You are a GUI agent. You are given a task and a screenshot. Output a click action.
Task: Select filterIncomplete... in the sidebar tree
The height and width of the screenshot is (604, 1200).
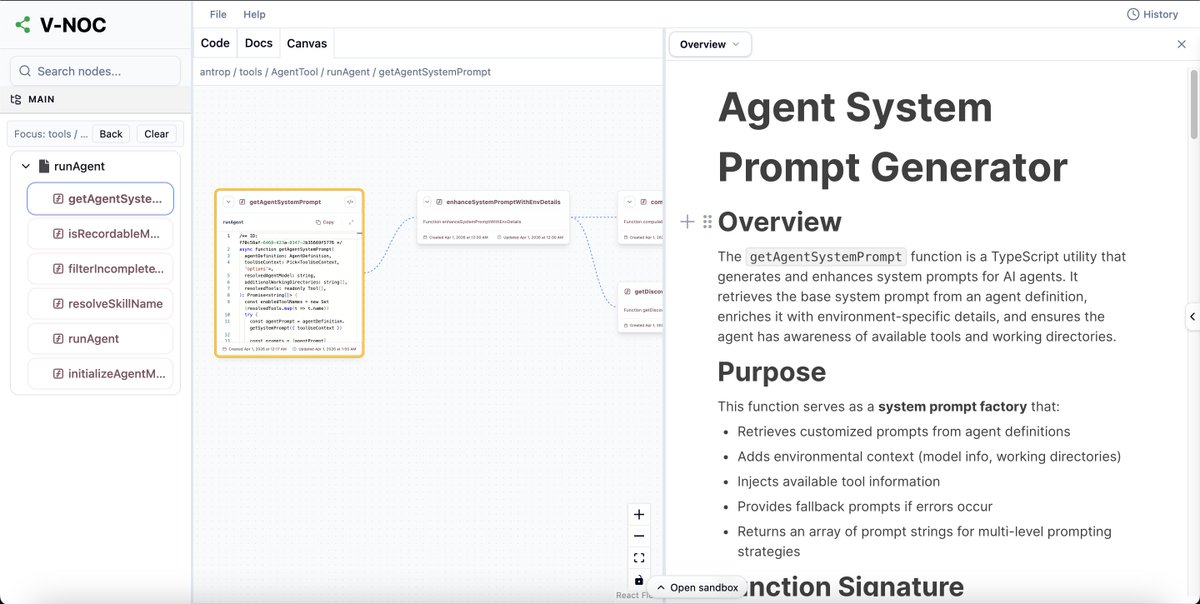[100, 269]
